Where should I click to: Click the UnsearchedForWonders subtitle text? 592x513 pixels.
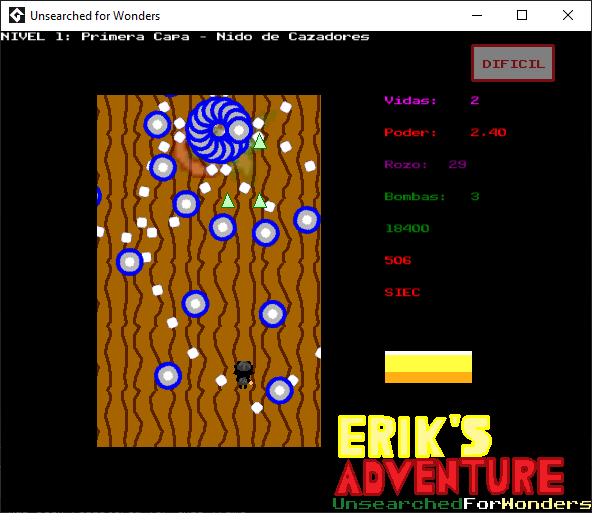[x=462, y=504]
